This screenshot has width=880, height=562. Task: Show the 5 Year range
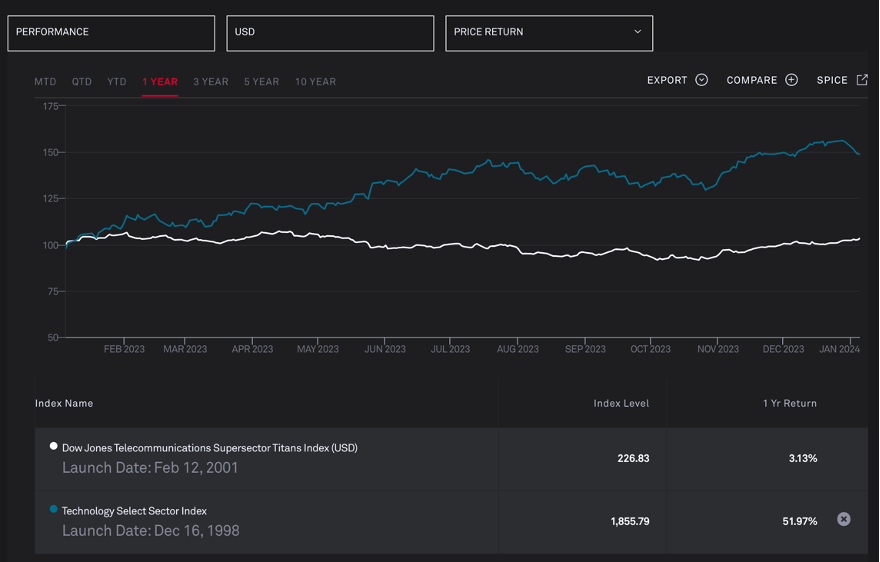(261, 82)
